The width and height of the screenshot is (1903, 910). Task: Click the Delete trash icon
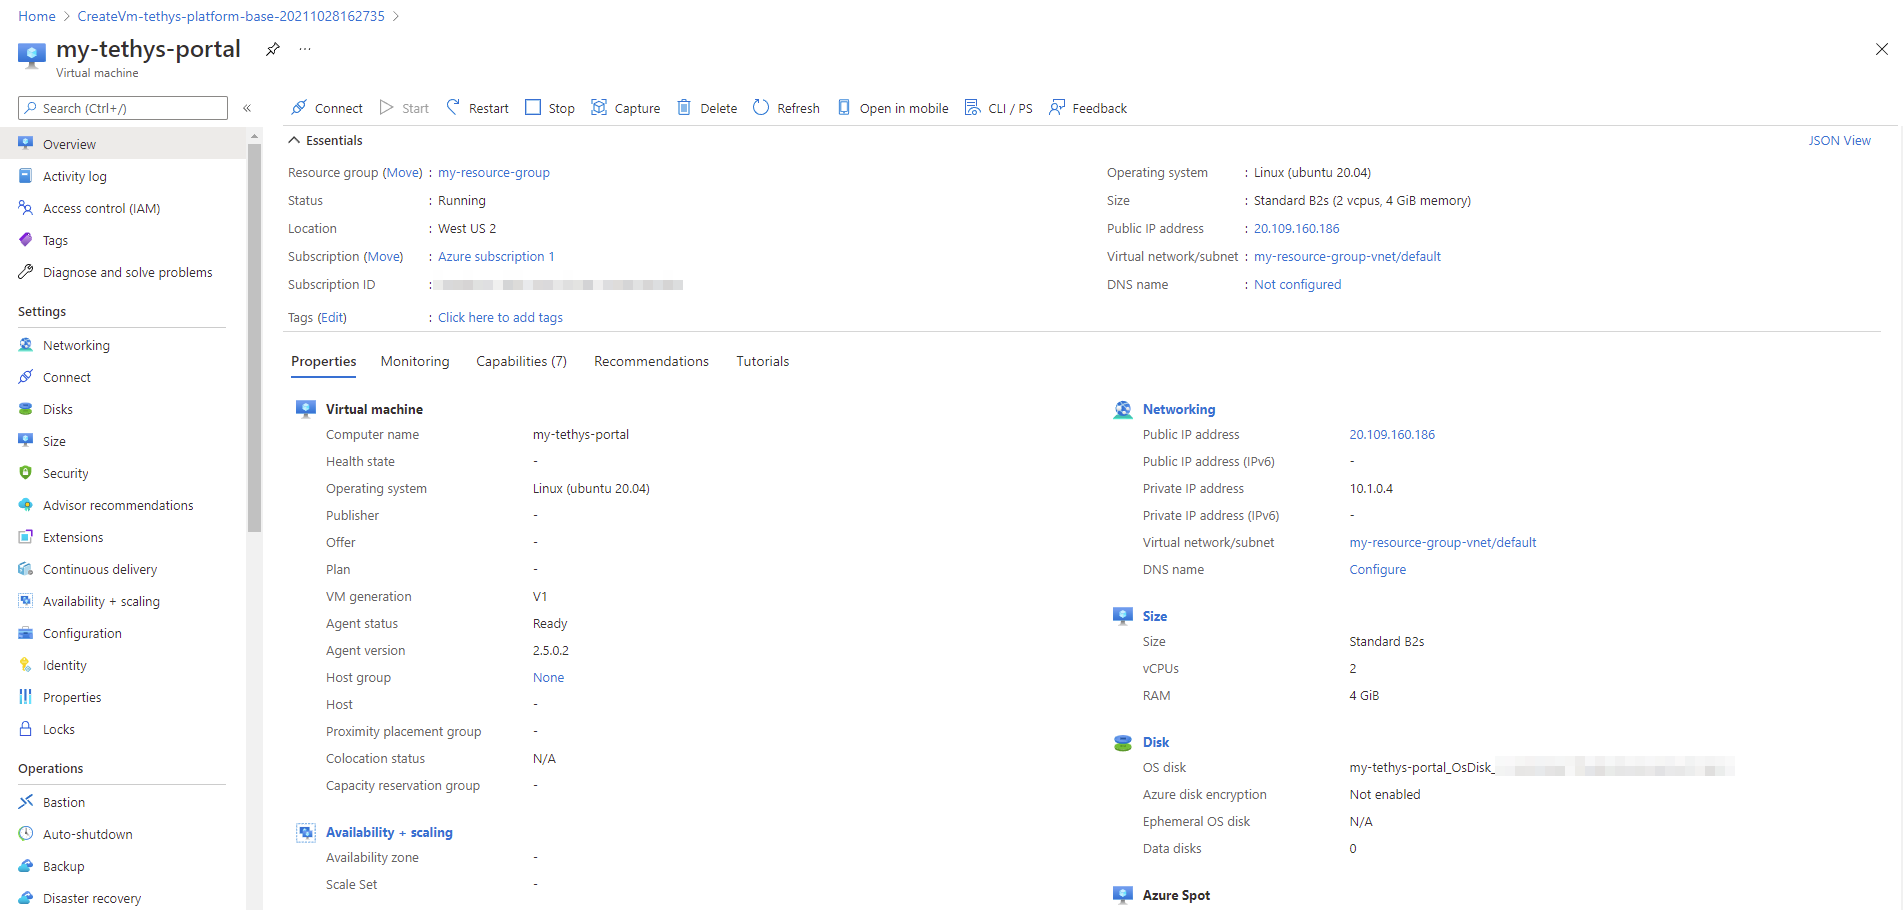(684, 107)
